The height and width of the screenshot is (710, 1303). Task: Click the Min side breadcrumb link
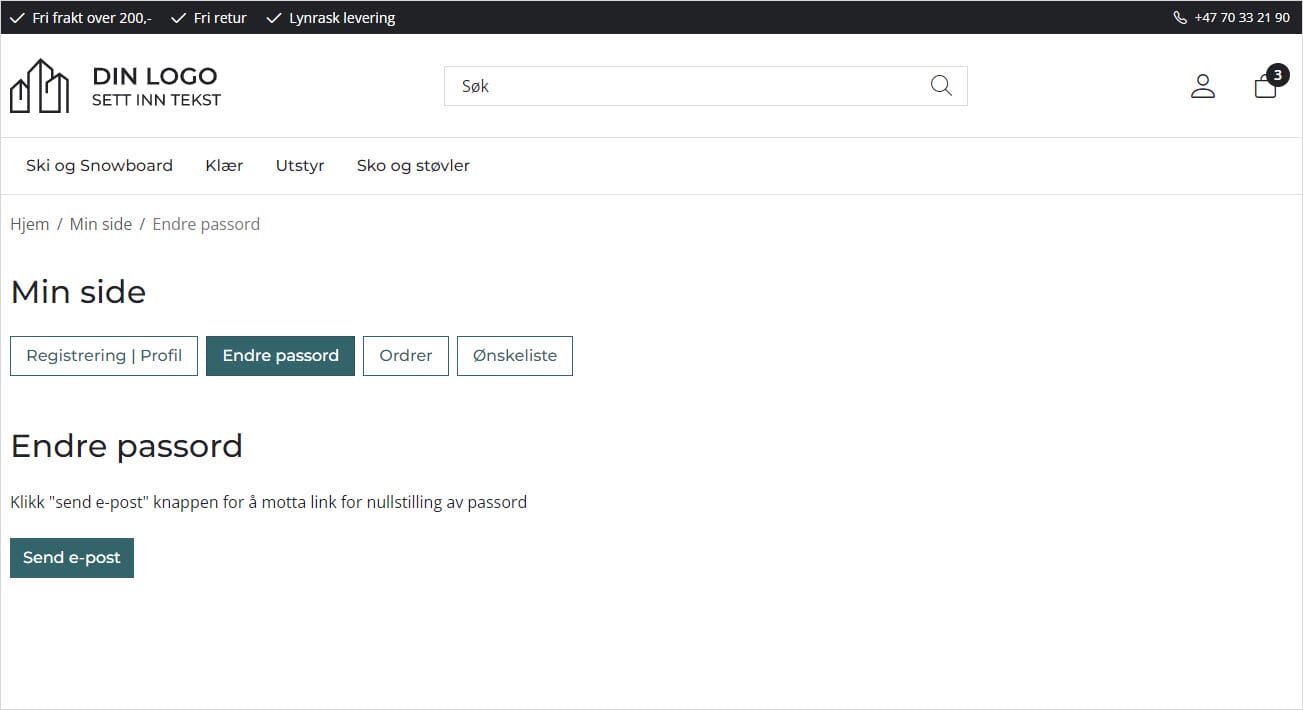[100, 224]
